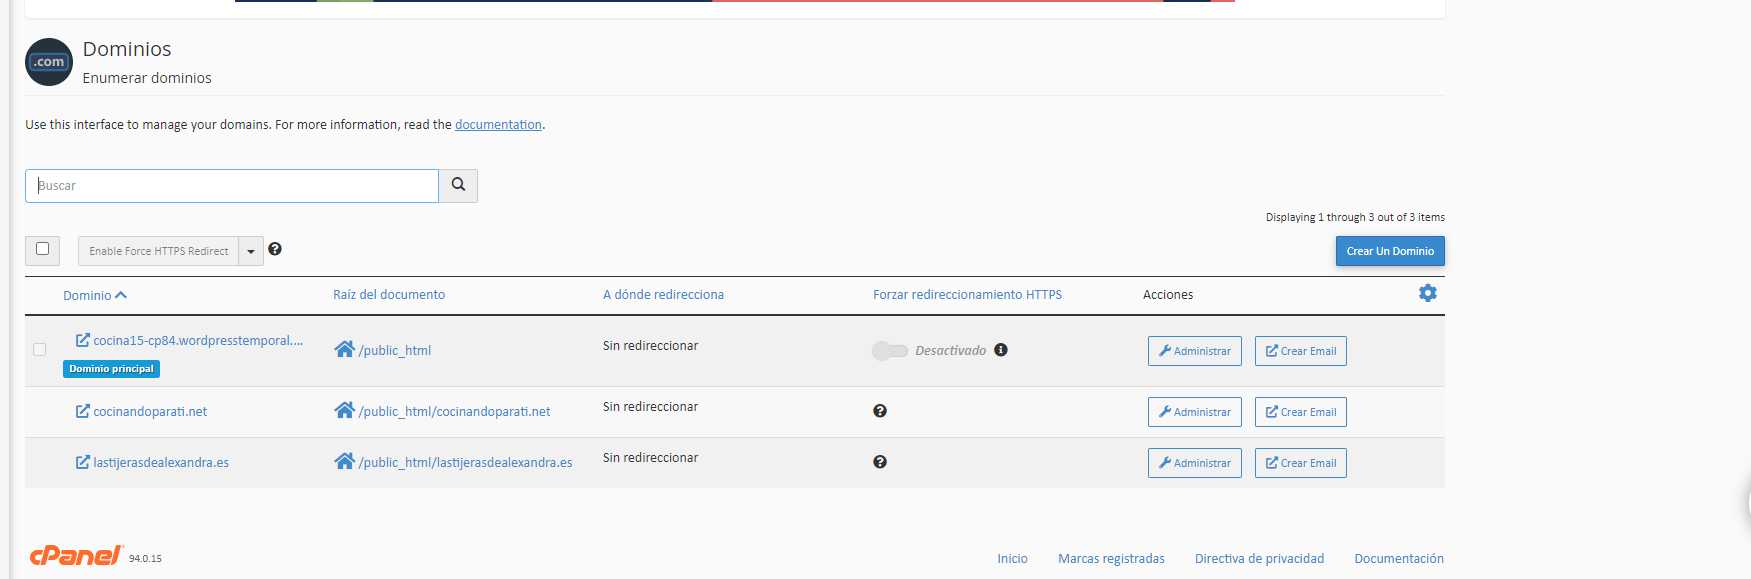This screenshot has height=579, width=1751.
Task: Click the version number 94.0.15
Action: tap(145, 559)
